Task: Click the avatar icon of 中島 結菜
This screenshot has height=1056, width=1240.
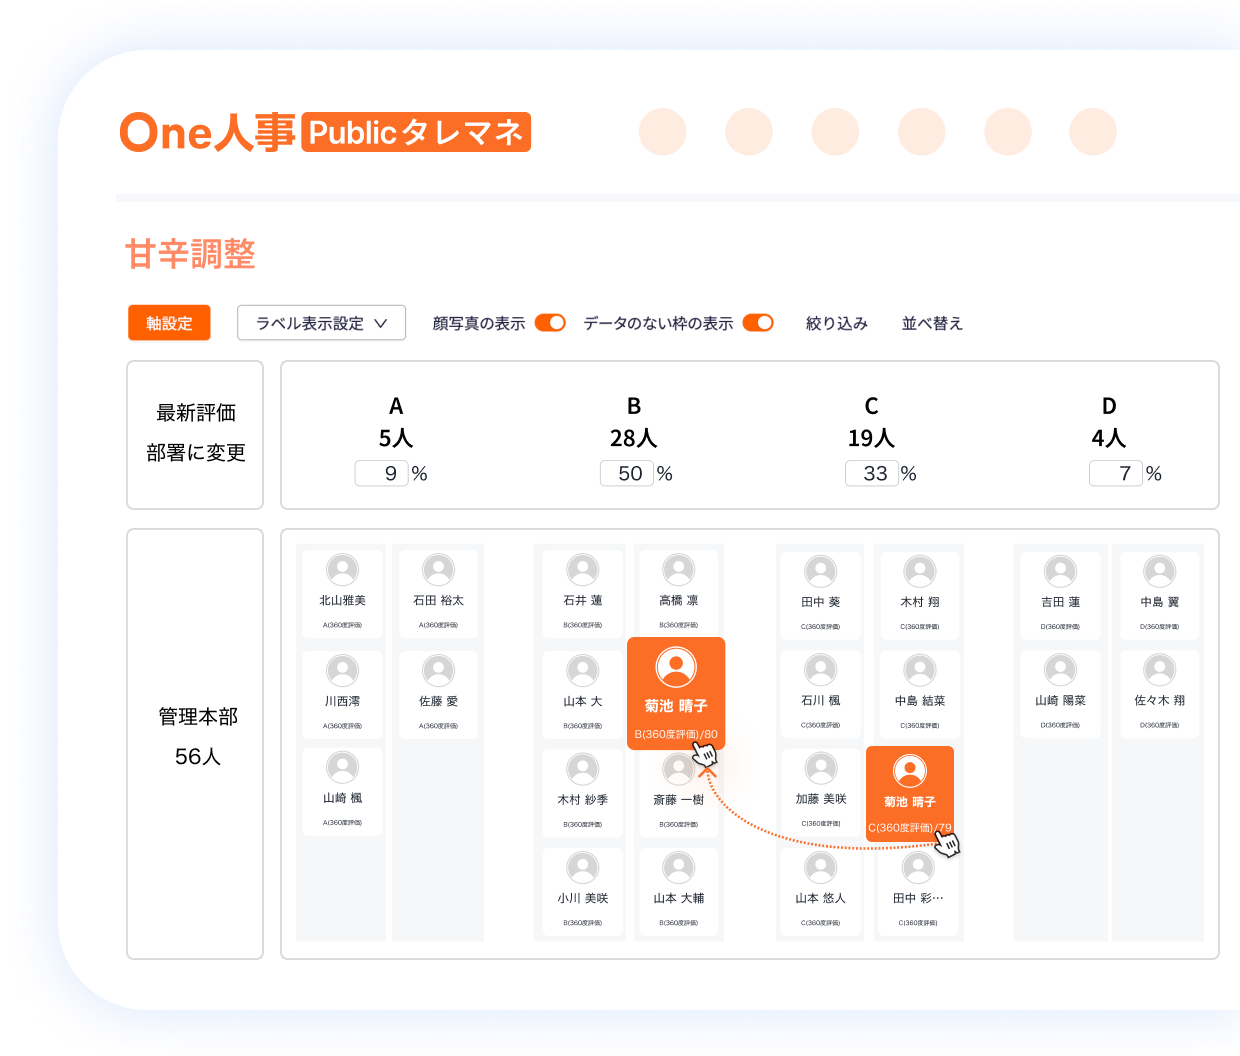Action: click(x=919, y=670)
